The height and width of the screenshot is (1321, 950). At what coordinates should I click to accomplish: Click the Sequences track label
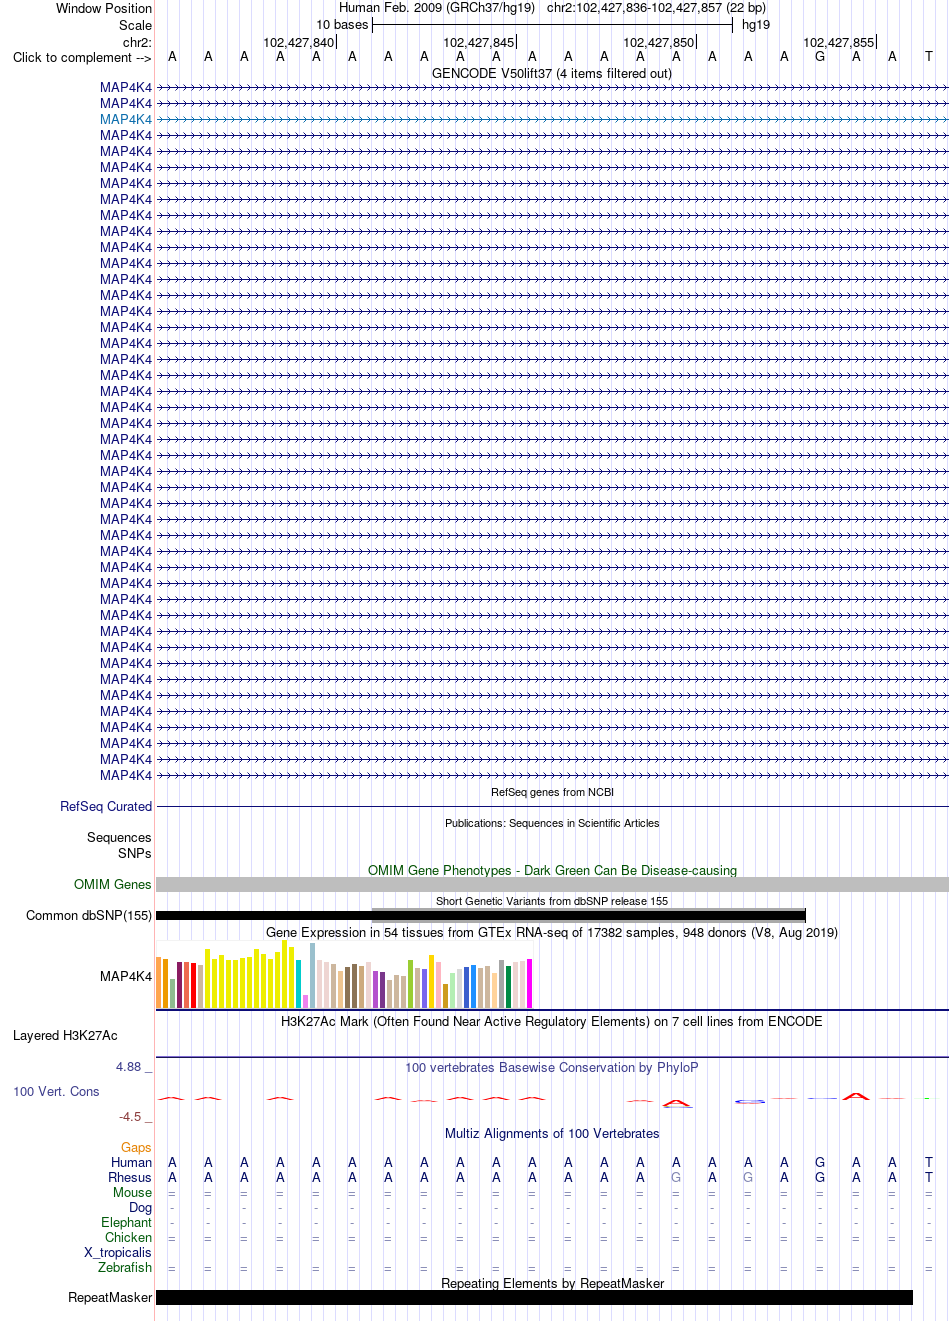coord(119,837)
